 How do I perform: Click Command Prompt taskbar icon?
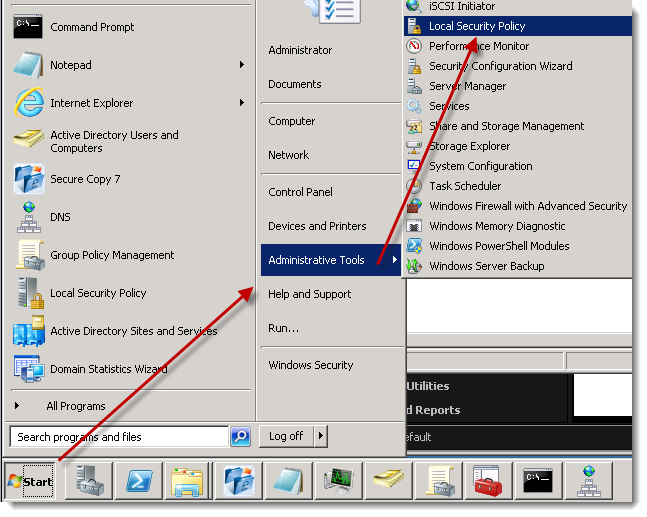[539, 481]
